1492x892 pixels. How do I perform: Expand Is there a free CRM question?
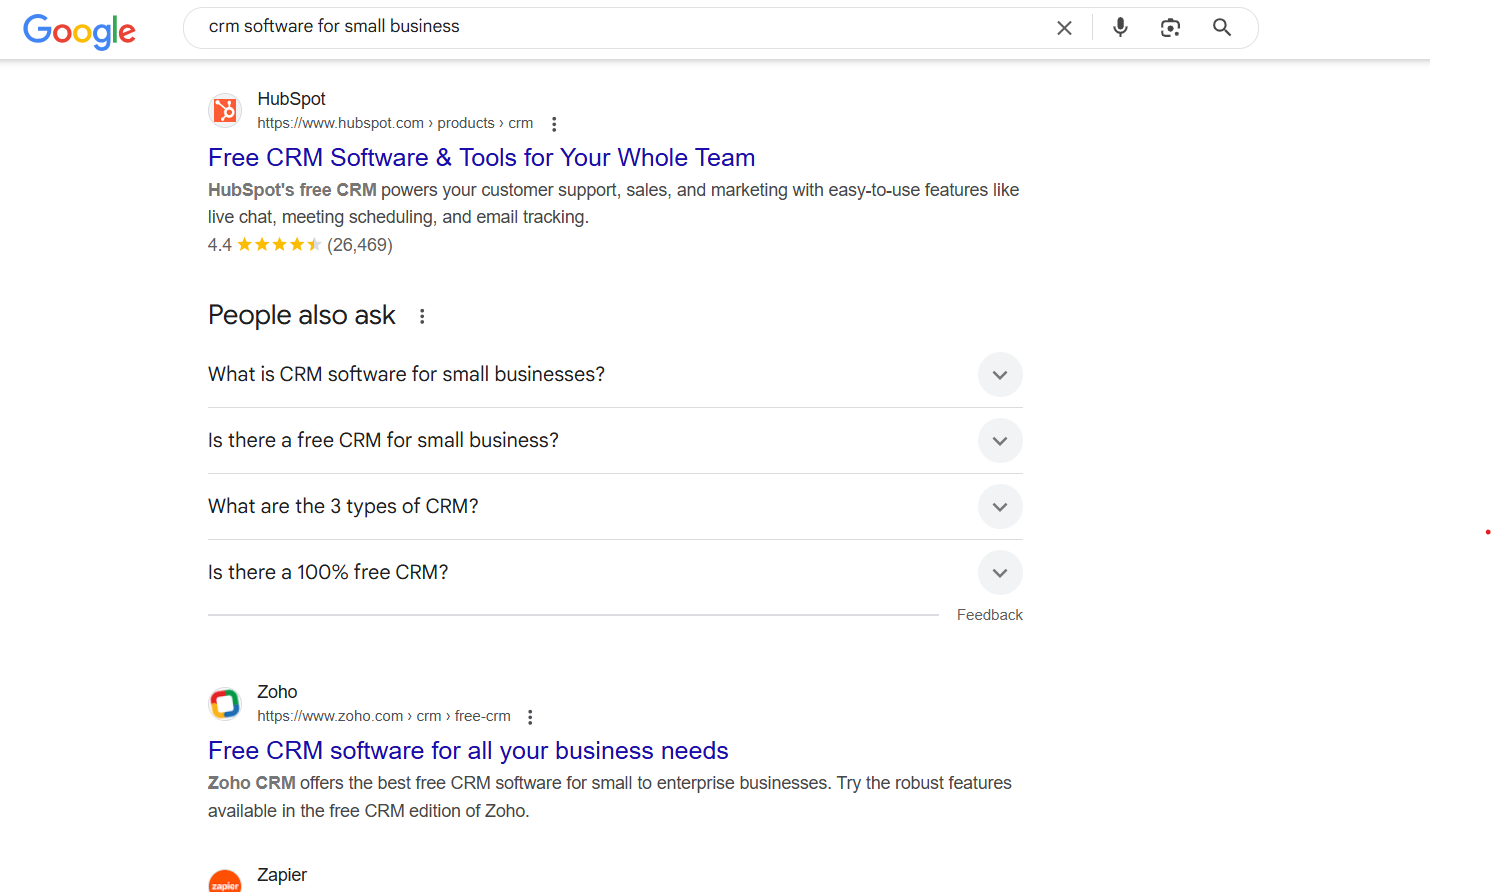[615, 441]
